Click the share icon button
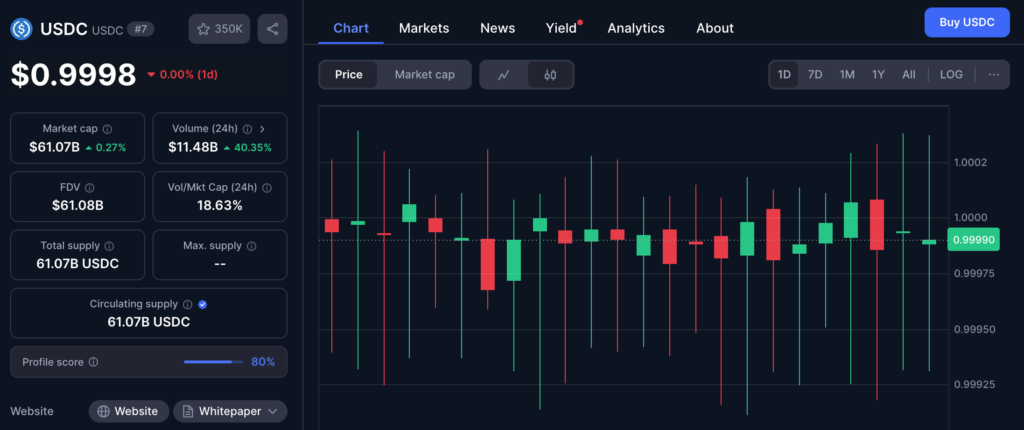Screen dimensions: 1024x430 click(272, 29)
